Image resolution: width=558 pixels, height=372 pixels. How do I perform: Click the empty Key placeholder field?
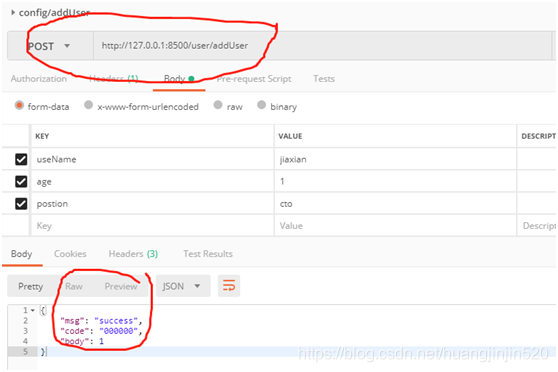pyautogui.click(x=152, y=226)
